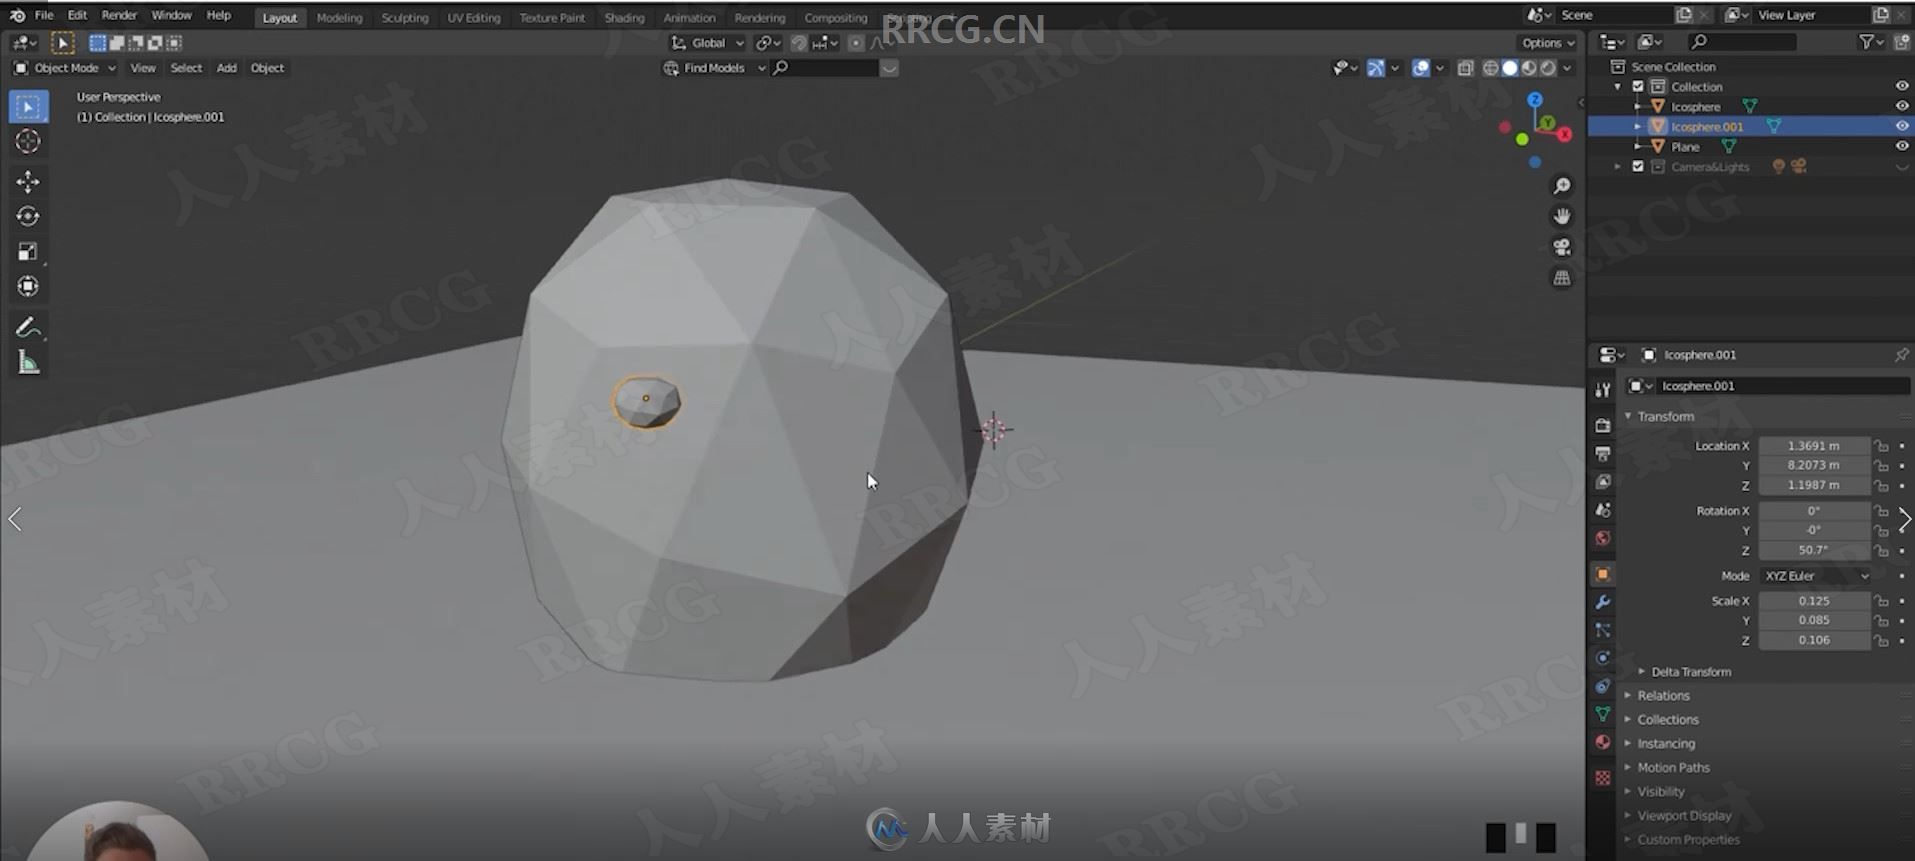Open the View Layer properties tab
Screen dimensions: 1915x861
[1602, 481]
